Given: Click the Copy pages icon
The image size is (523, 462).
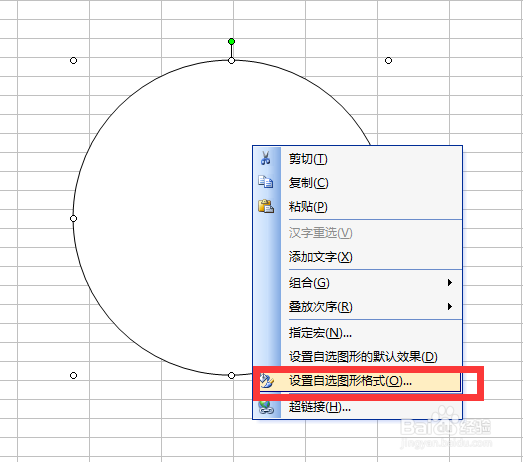Looking at the screenshot, I should (x=266, y=182).
